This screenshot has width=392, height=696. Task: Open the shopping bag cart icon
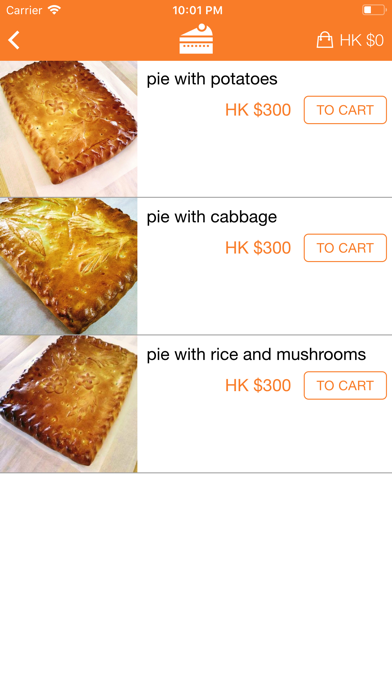pyautogui.click(x=325, y=40)
